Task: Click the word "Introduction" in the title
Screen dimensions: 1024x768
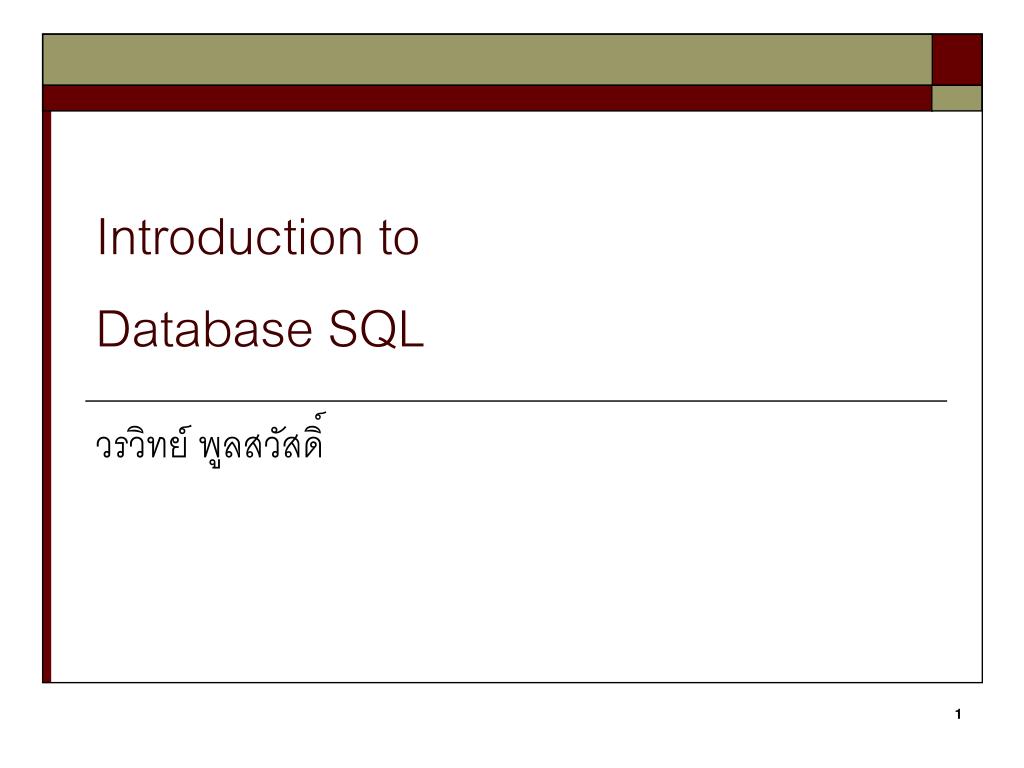Action: pyautogui.click(x=230, y=237)
